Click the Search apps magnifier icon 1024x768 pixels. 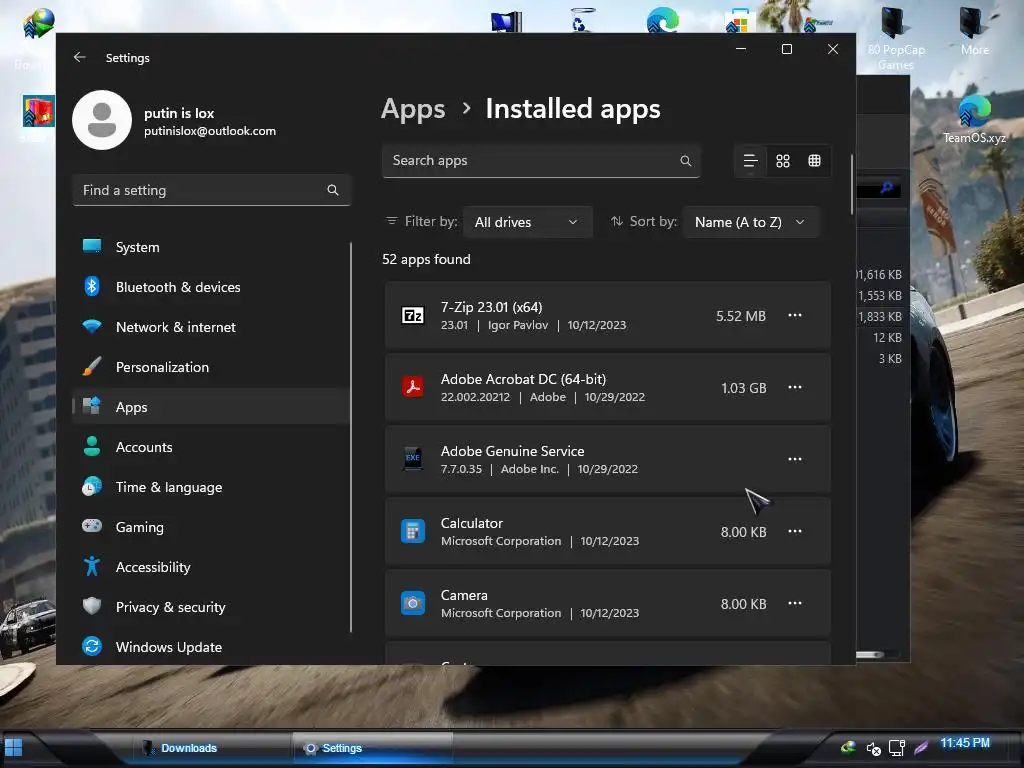[x=685, y=161]
